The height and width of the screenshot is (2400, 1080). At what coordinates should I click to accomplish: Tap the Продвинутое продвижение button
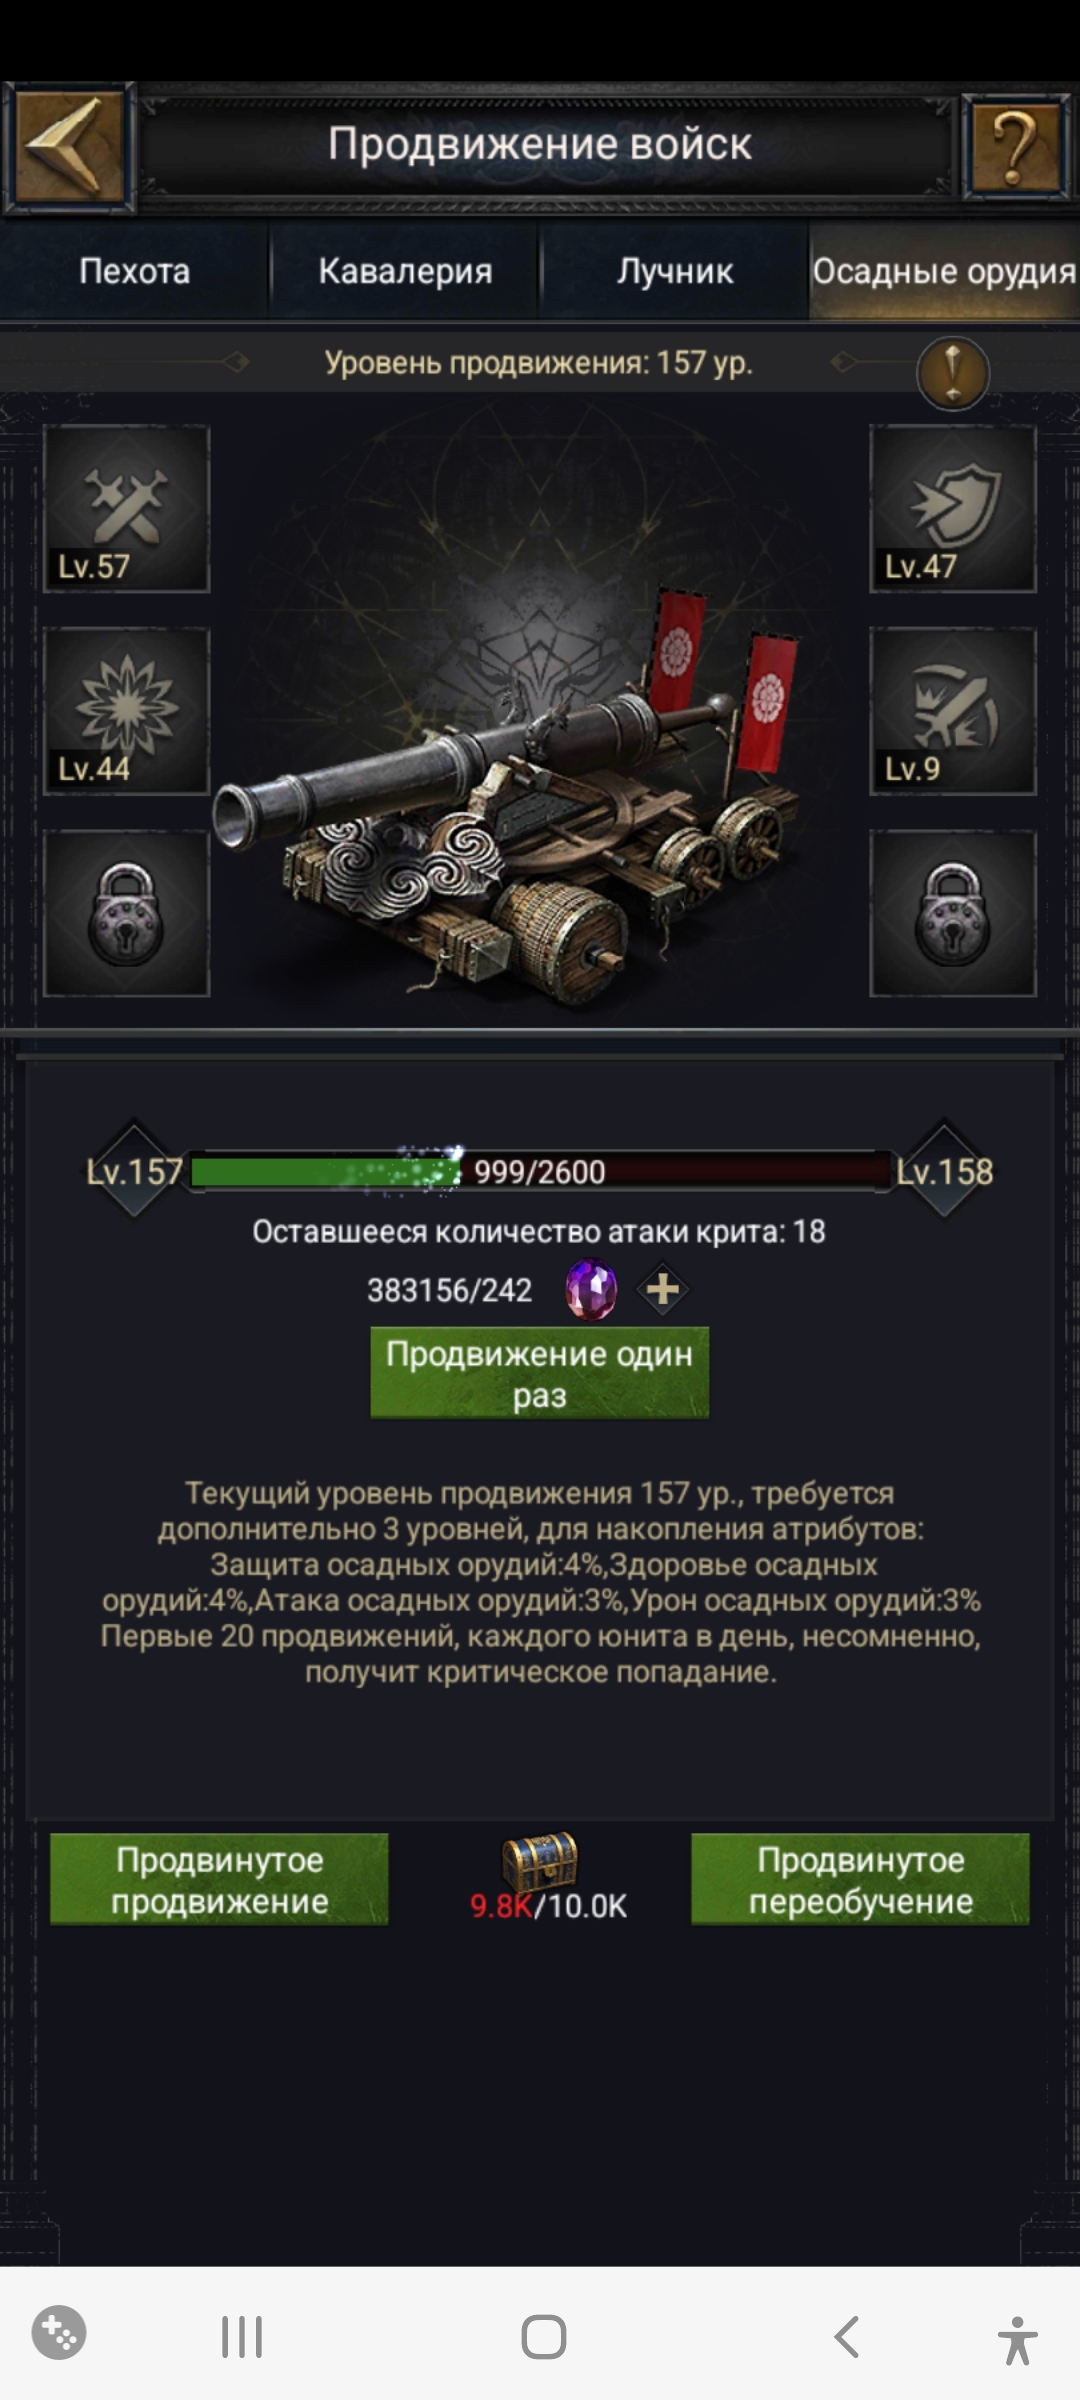(219, 1880)
